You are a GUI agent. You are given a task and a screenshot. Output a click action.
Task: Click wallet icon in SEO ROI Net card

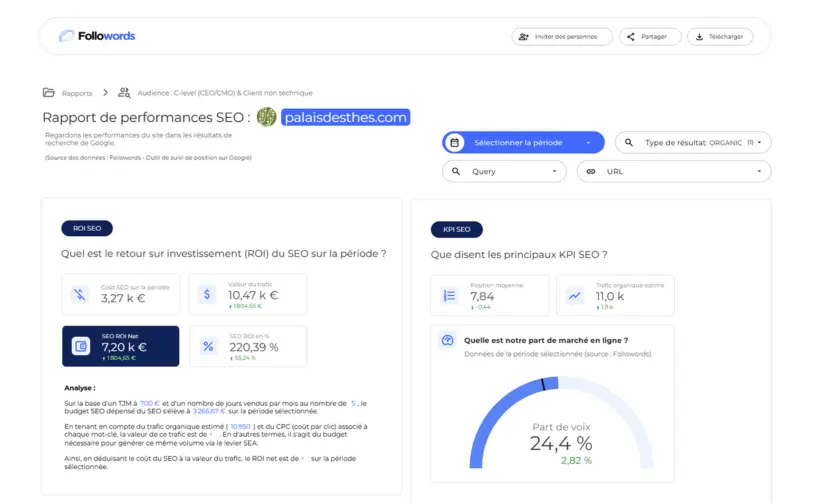[81, 346]
